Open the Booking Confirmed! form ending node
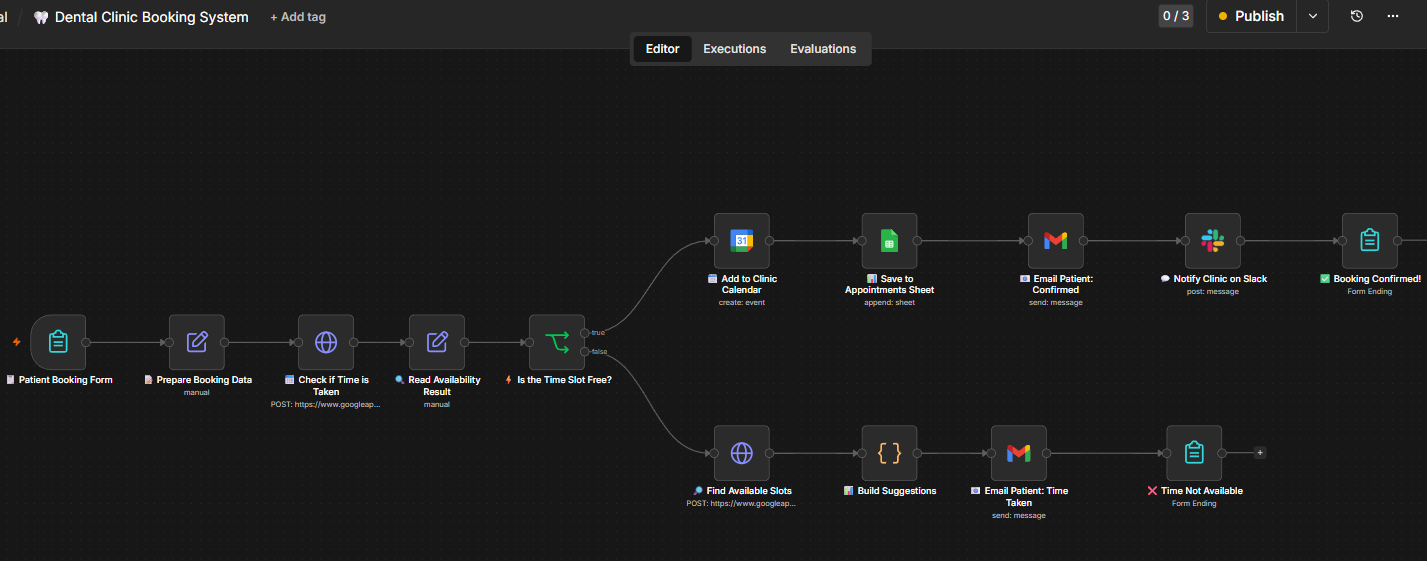1427x561 pixels. (x=1370, y=241)
